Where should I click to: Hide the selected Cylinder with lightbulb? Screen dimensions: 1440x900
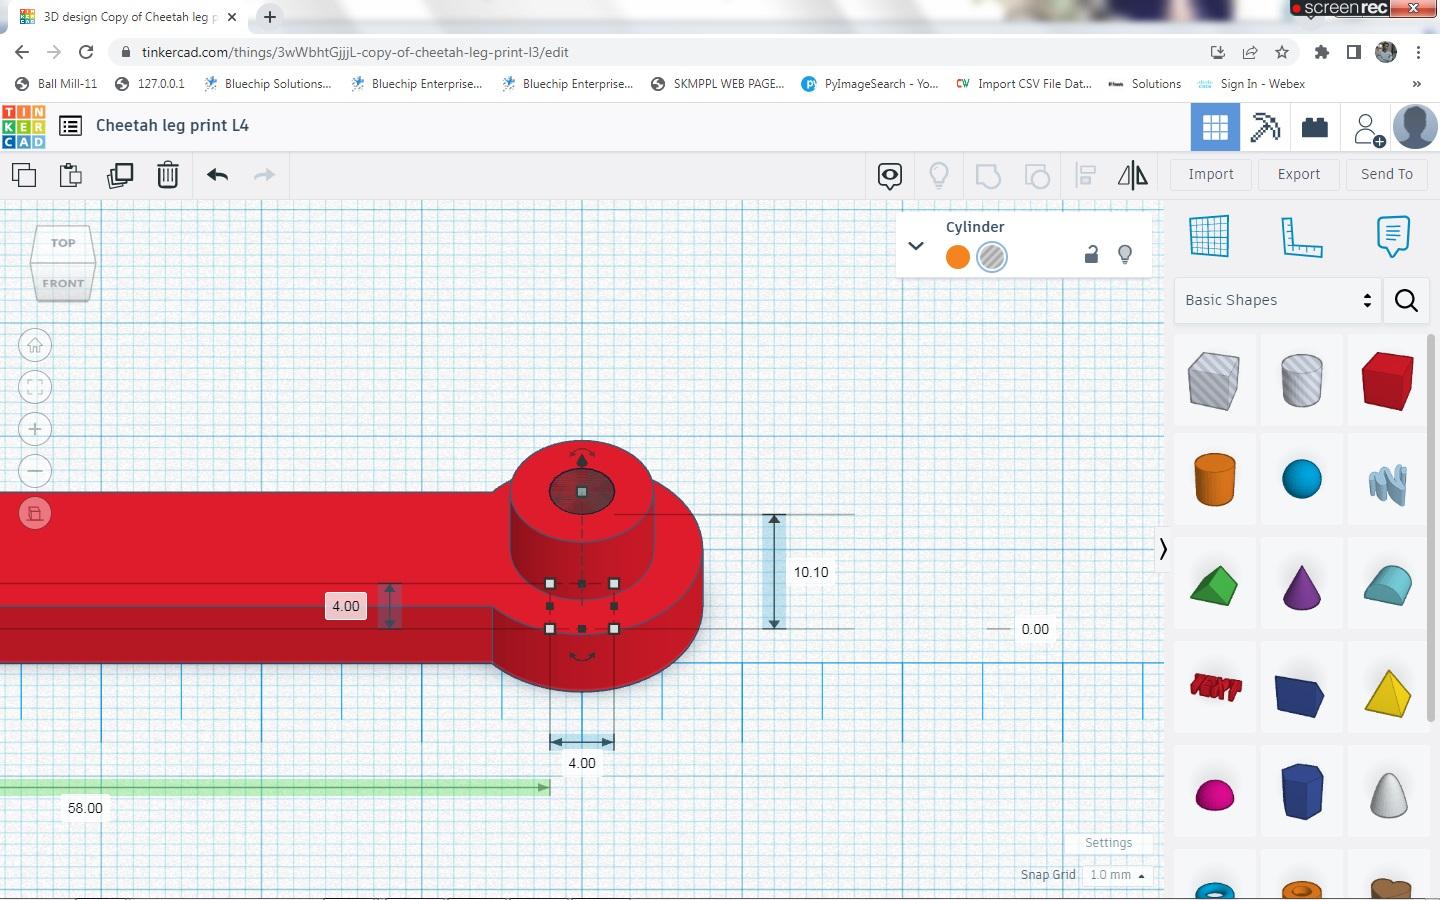[x=1125, y=255]
